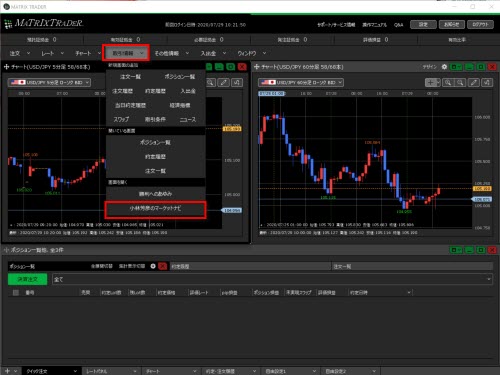The width and height of the screenshot is (500, 375).
Task: Click the green 決済注文 button
Action: (x=27, y=279)
